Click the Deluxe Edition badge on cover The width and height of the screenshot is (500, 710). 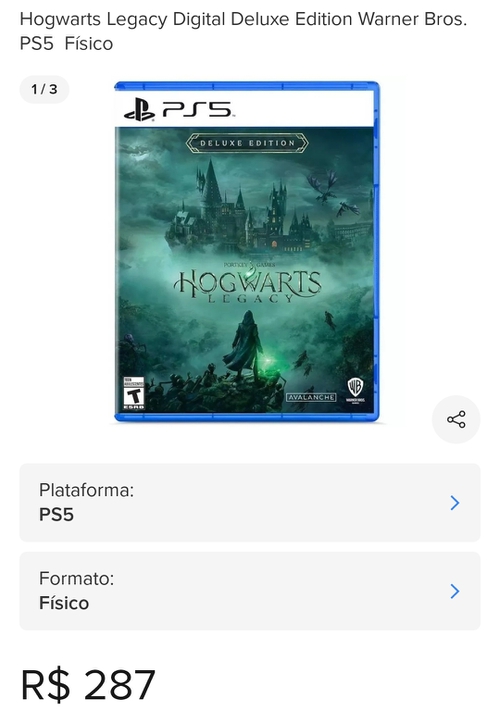[247, 143]
